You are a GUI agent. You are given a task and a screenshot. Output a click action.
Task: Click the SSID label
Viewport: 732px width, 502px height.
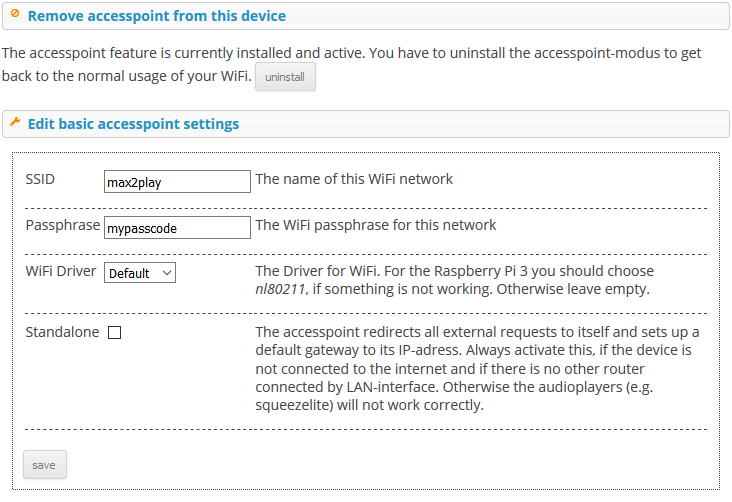pos(40,179)
